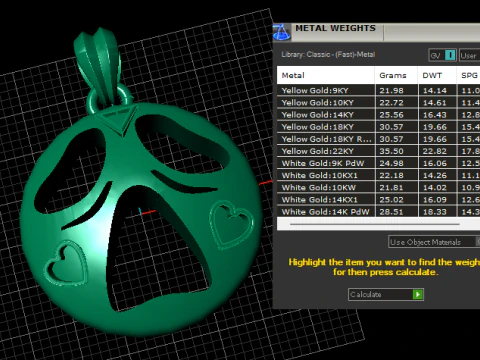Select the Yellow Gold:18KY R... row
The image size is (480, 360).
click(x=378, y=139)
